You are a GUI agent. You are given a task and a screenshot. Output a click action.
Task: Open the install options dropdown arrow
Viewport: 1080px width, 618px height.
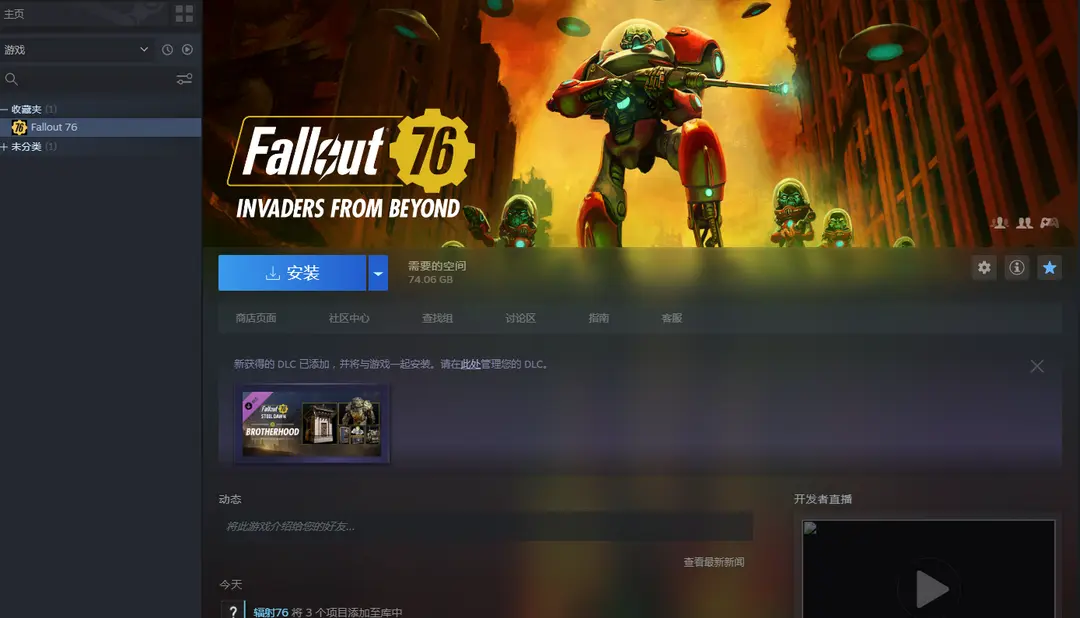377,273
